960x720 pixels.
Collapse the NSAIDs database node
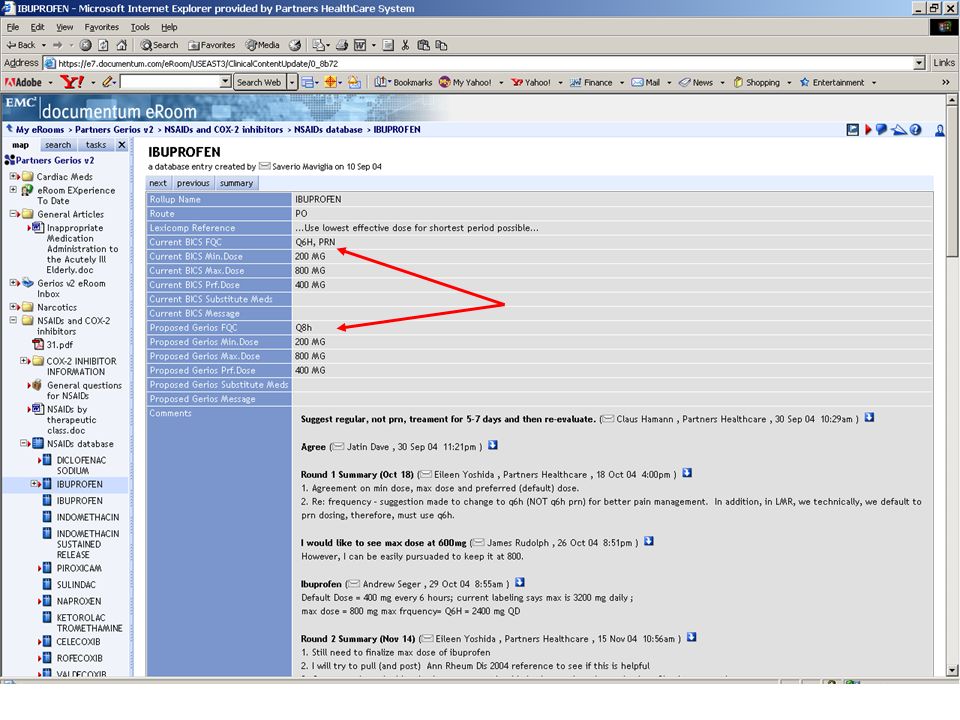[x=23, y=443]
